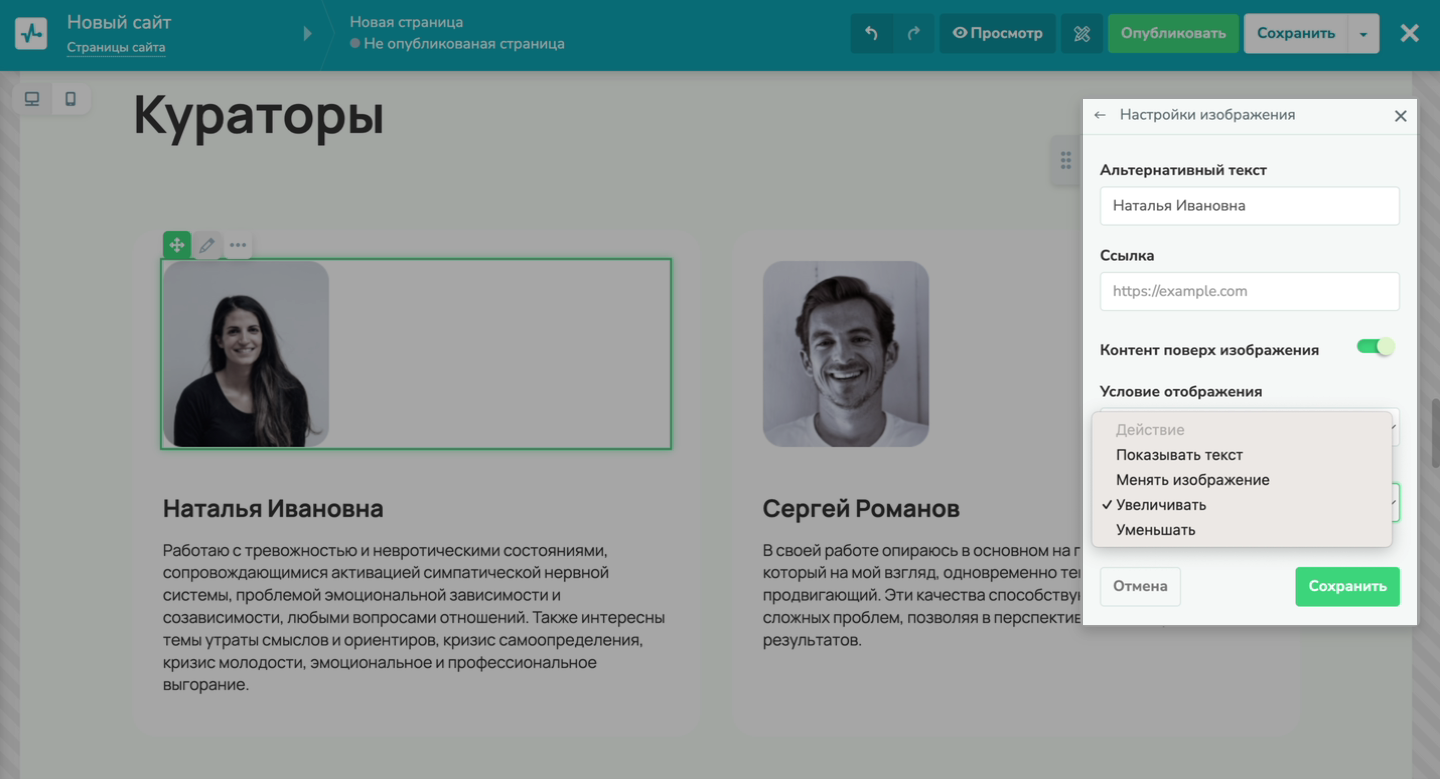Click the design tools icon beside Просмотр

pos(1081,33)
